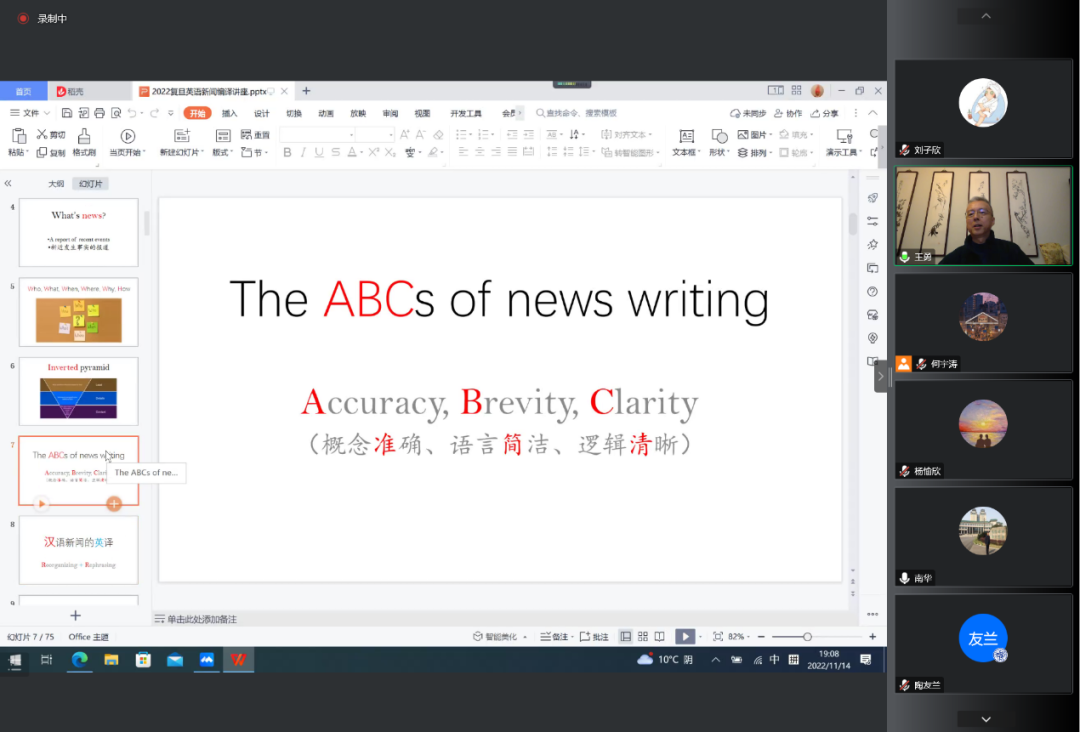Click the Cut (剪切) scissors icon

coord(42,135)
